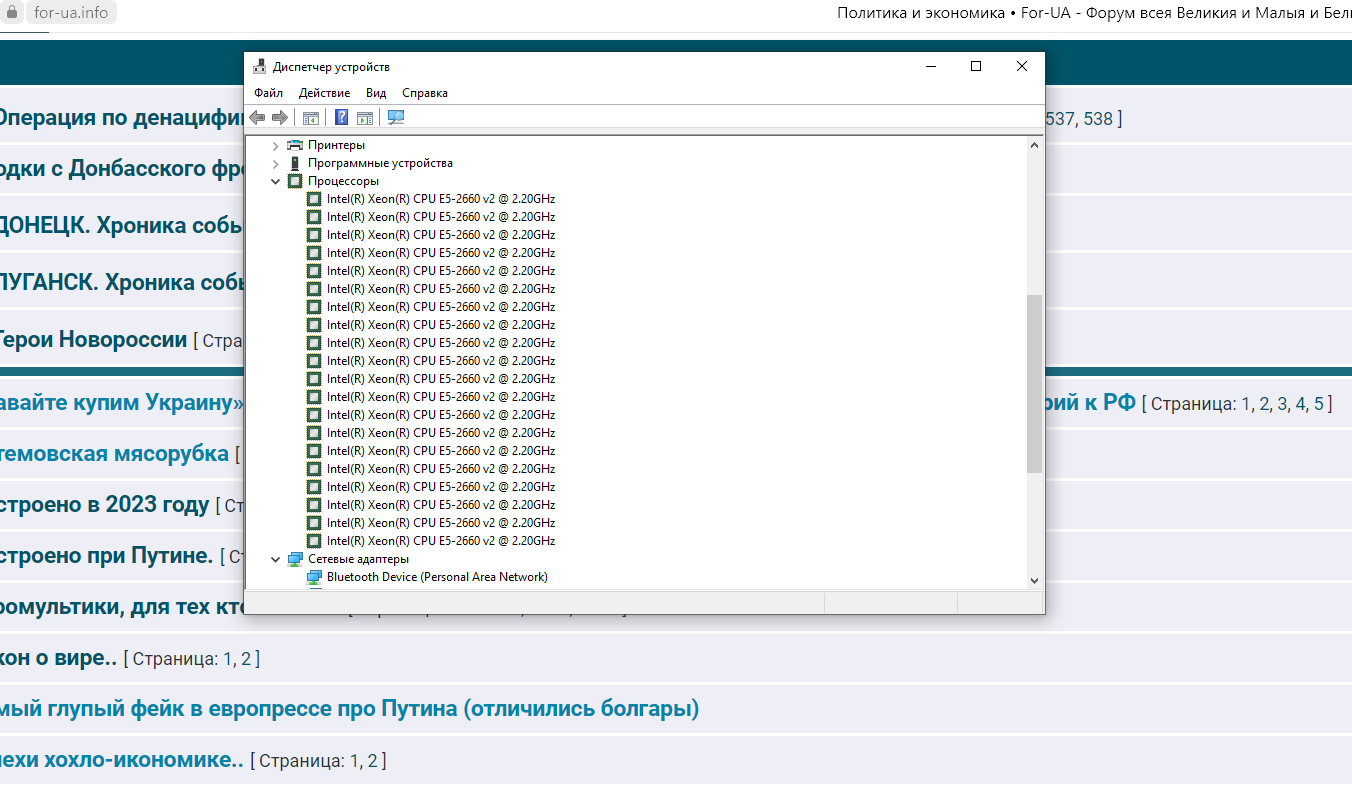Click the Диспетчер устройств title bar icon
The height and width of the screenshot is (786, 1352).
click(260, 66)
